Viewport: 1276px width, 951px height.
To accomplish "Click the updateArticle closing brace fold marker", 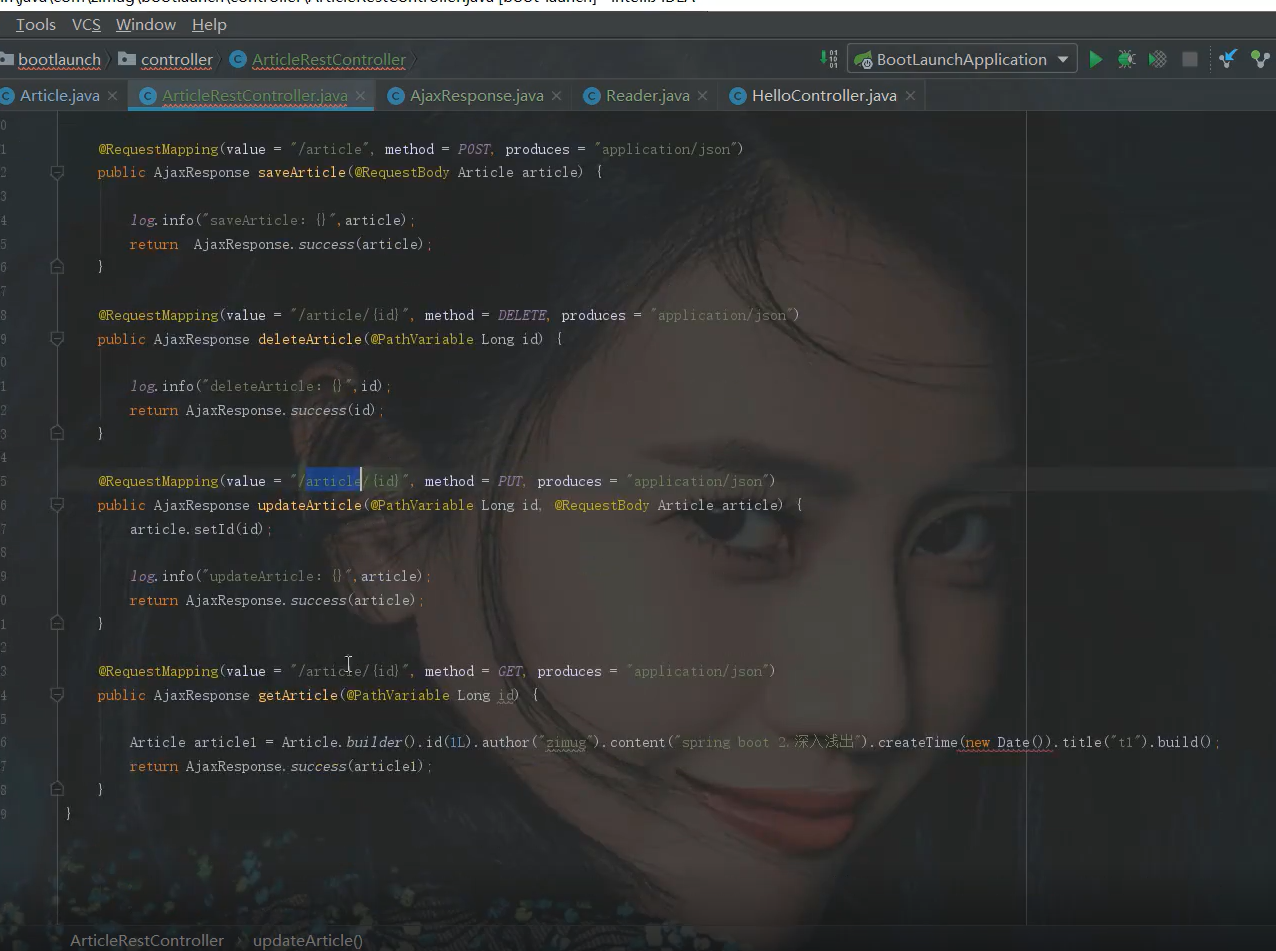I will pos(57,622).
